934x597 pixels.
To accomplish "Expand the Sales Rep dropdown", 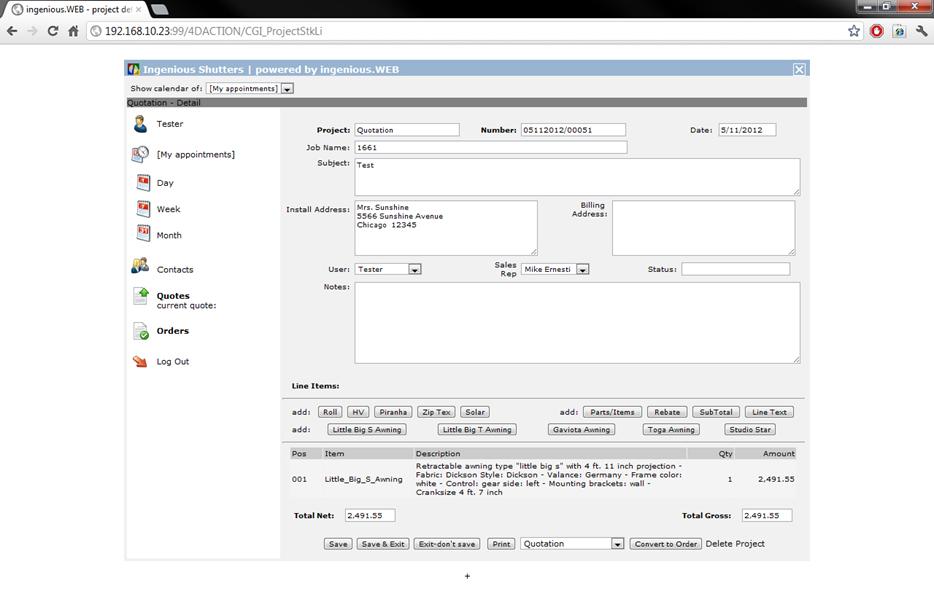I will (582, 269).
